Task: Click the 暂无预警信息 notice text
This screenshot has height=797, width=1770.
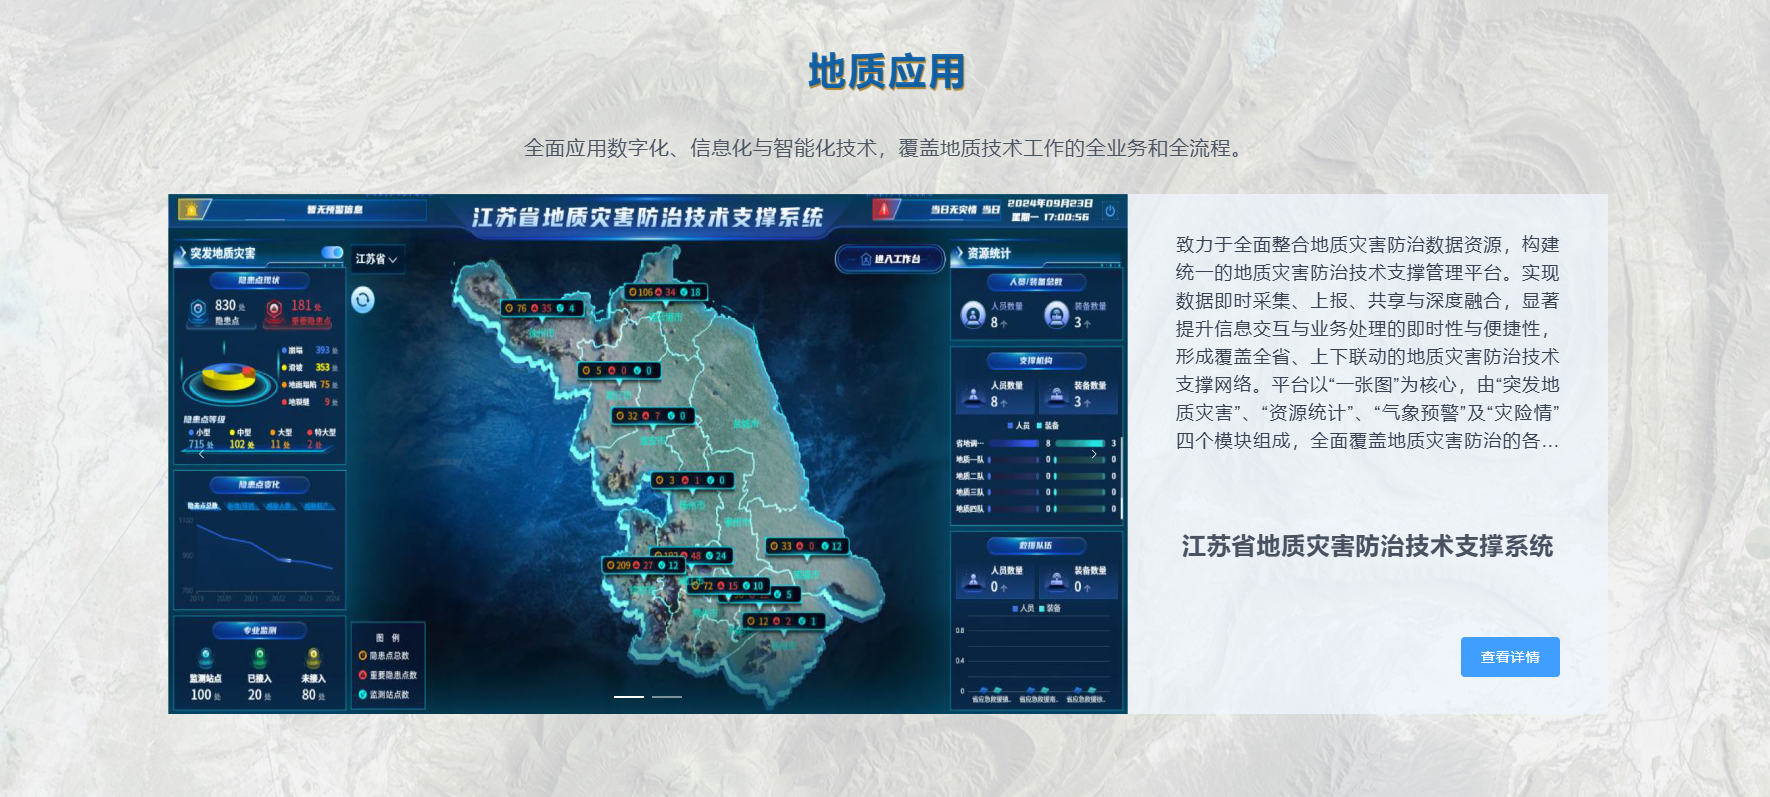Action: (335, 210)
